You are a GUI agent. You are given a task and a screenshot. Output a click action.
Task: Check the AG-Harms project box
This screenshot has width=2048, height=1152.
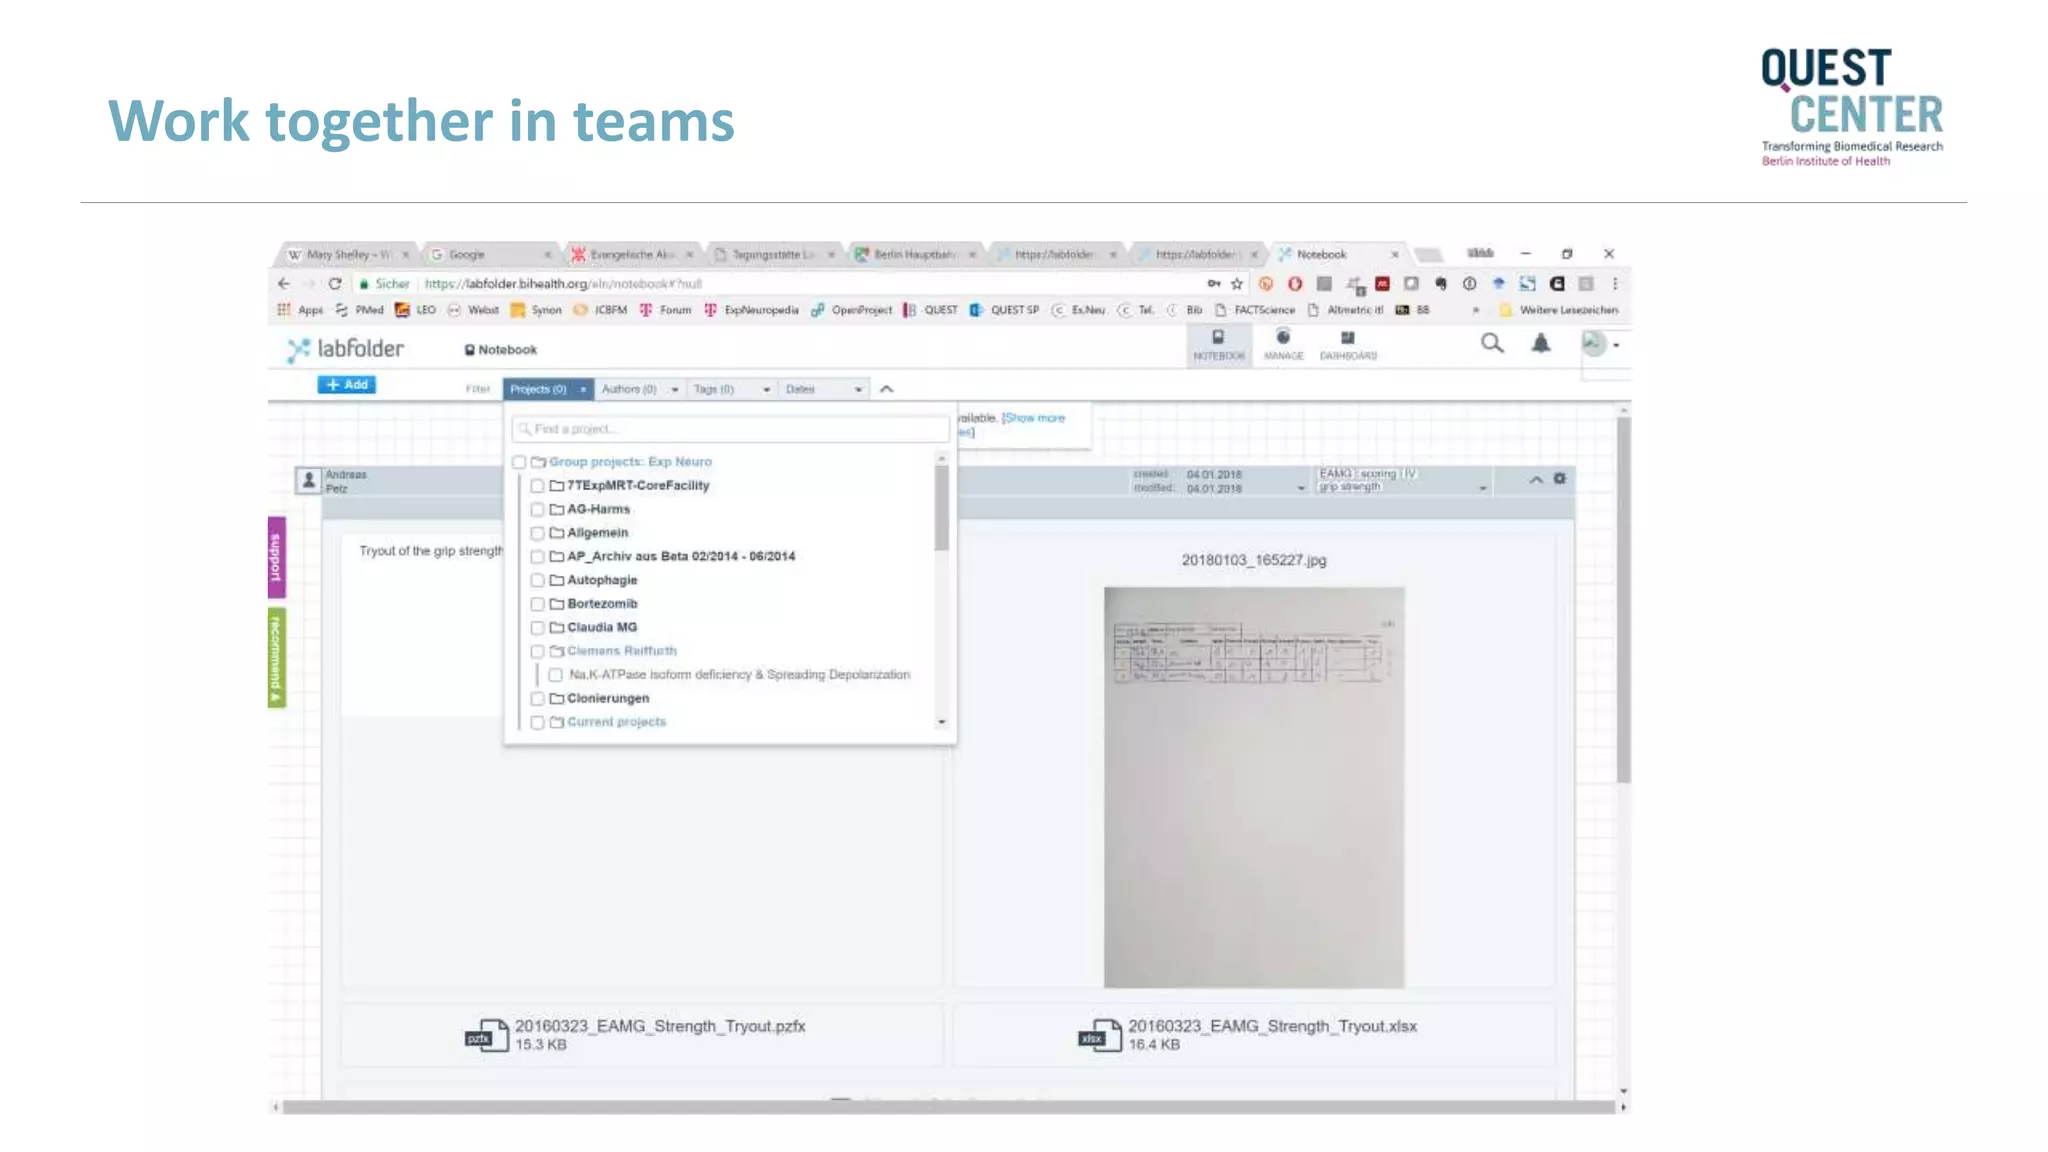537,510
